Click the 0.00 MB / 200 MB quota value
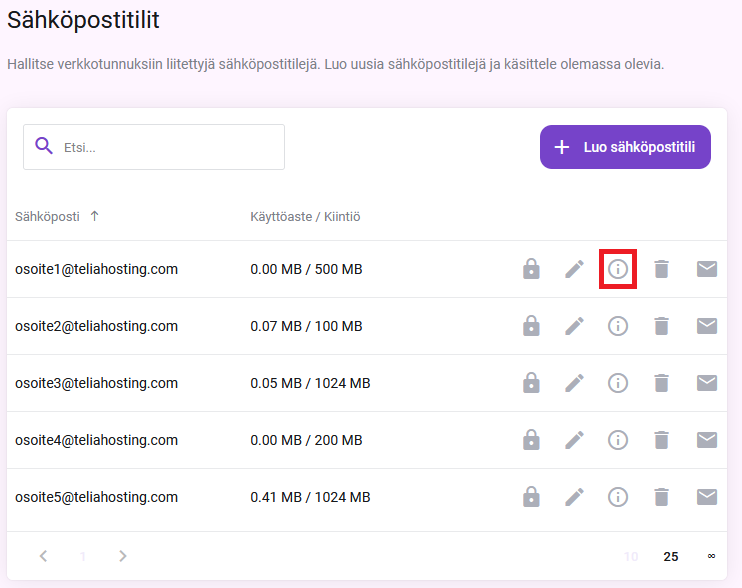Viewport: 742px width, 588px height. (x=306, y=440)
